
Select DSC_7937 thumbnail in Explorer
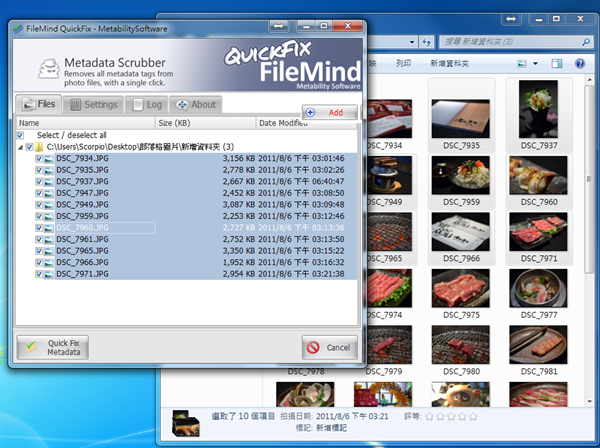coord(538,109)
